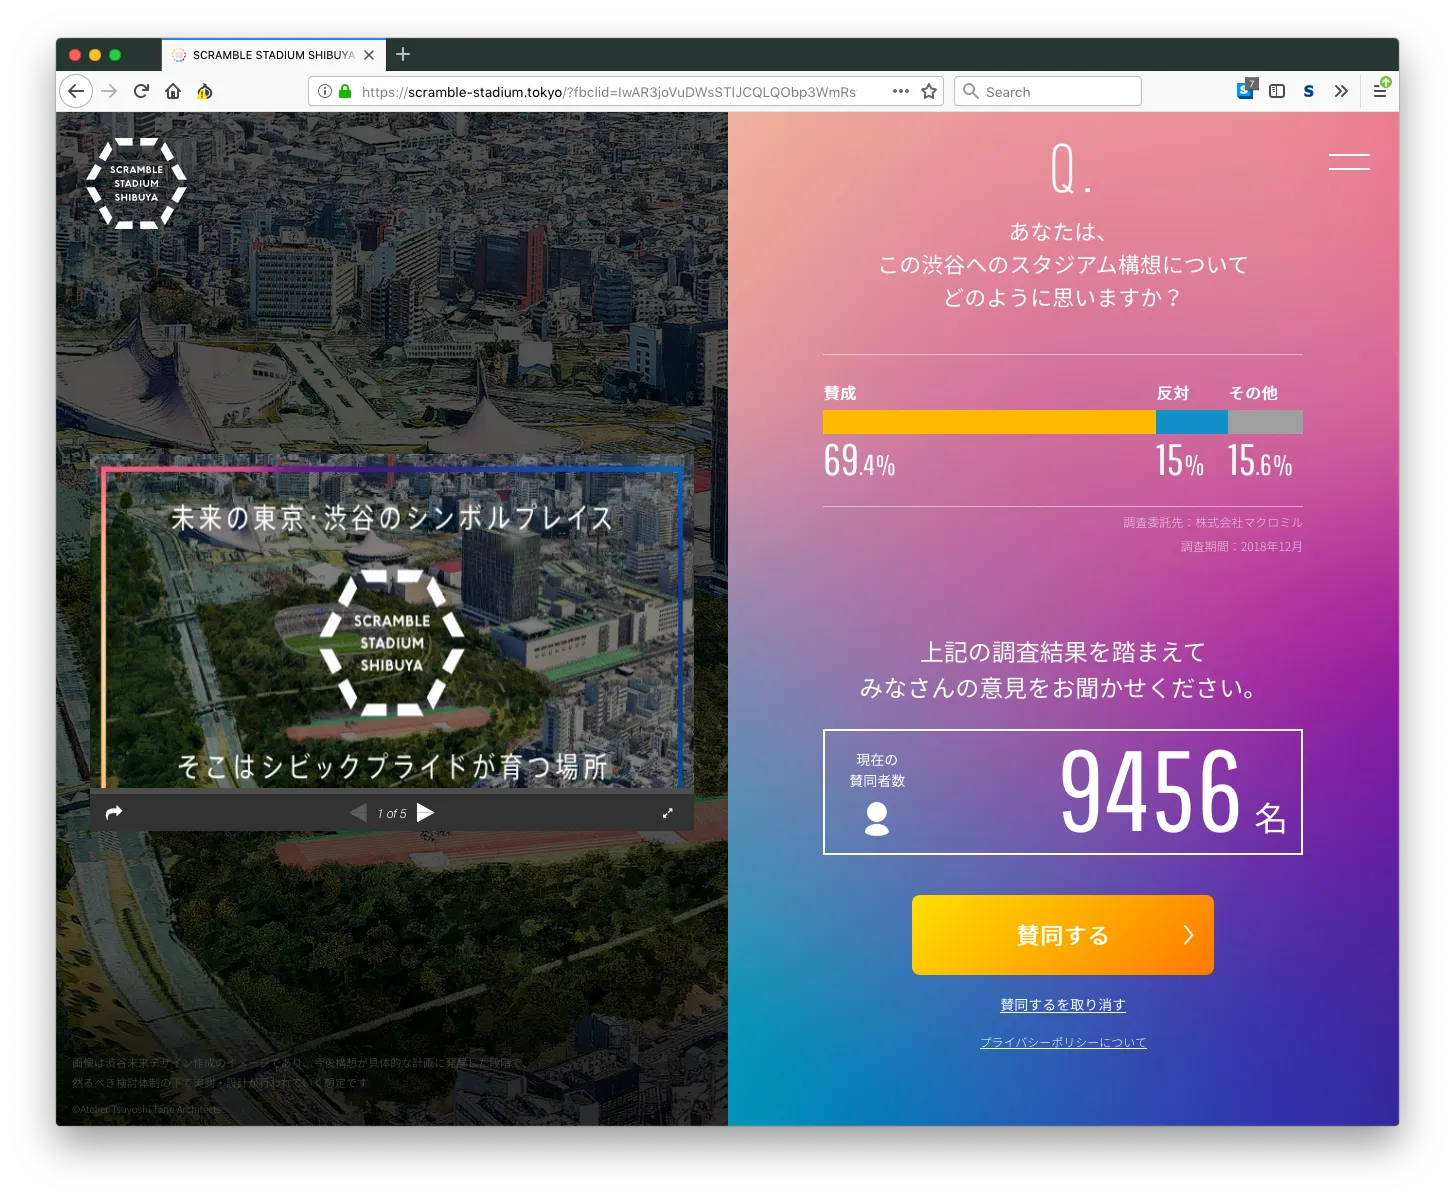
Task: Click the プライバシーポリシーについて link
Action: tap(1062, 1041)
